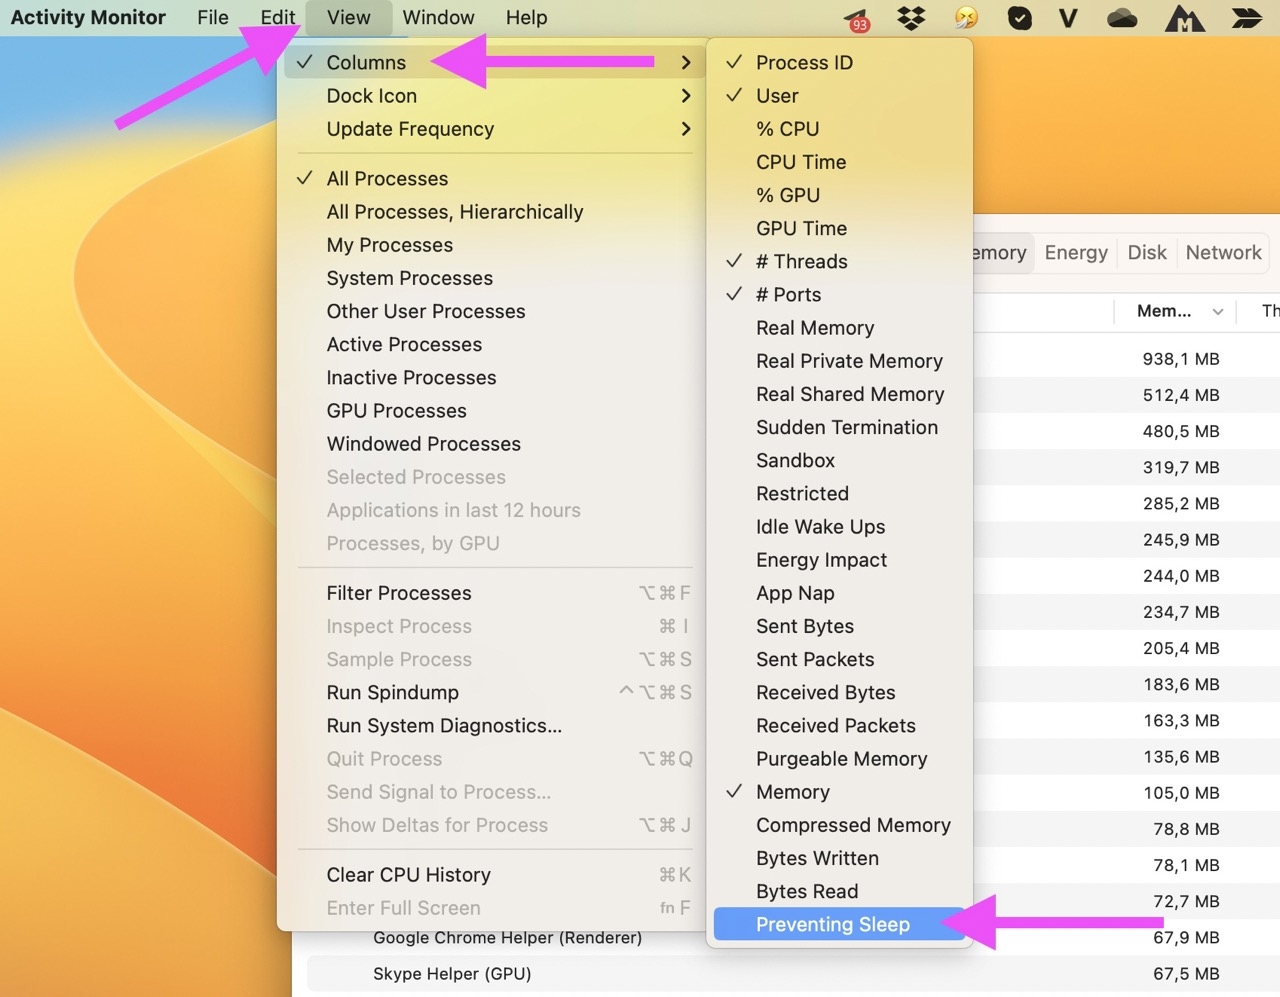Open the Help menu
This screenshot has height=997, width=1280.
point(526,17)
